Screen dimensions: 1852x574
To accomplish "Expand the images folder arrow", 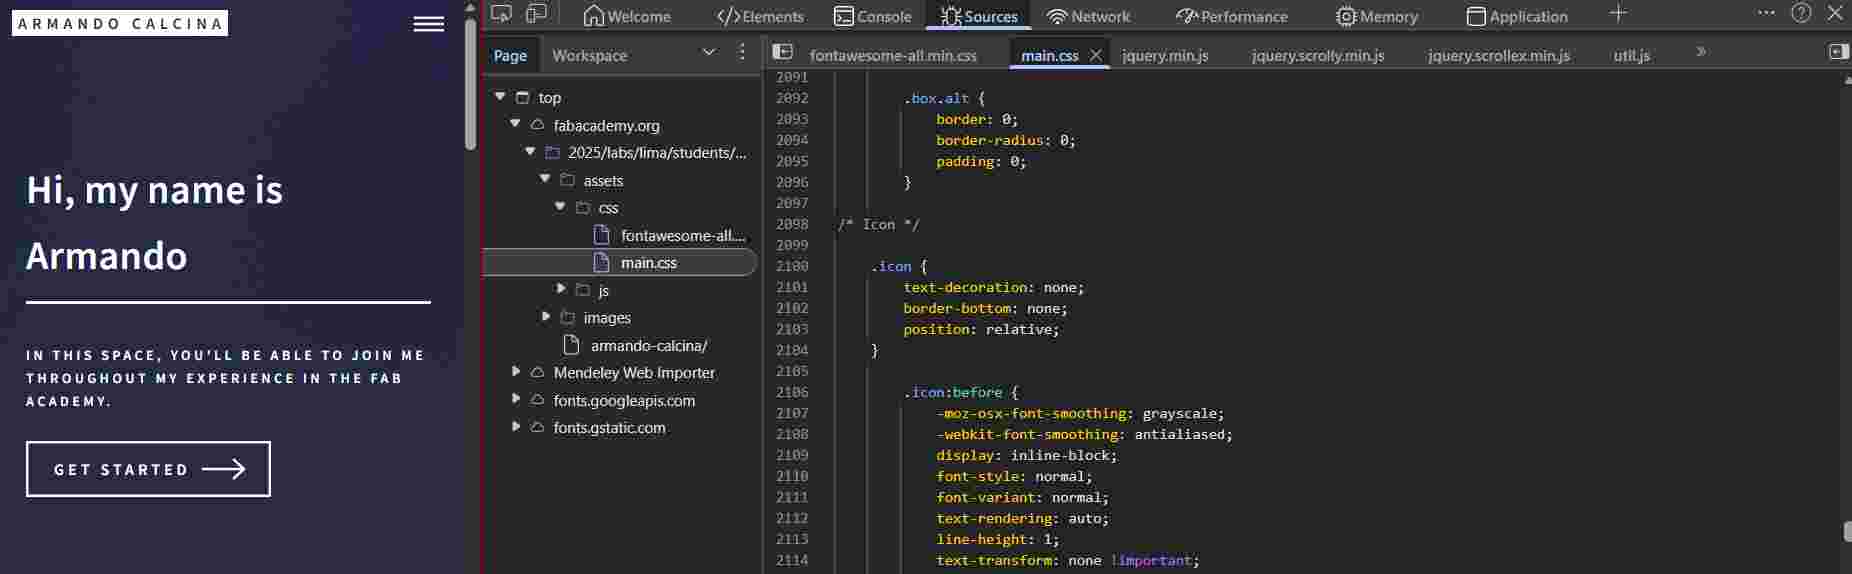I will [x=546, y=317].
